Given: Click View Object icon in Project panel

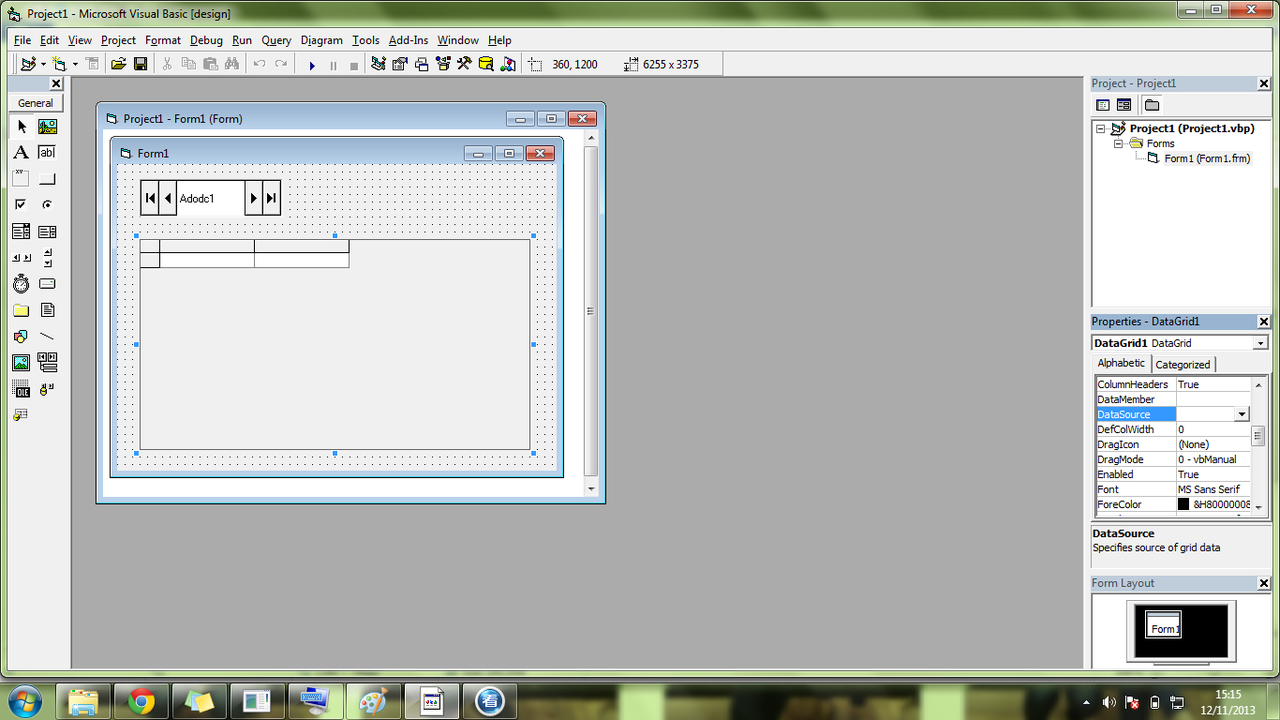Looking at the screenshot, I should click(x=1124, y=105).
